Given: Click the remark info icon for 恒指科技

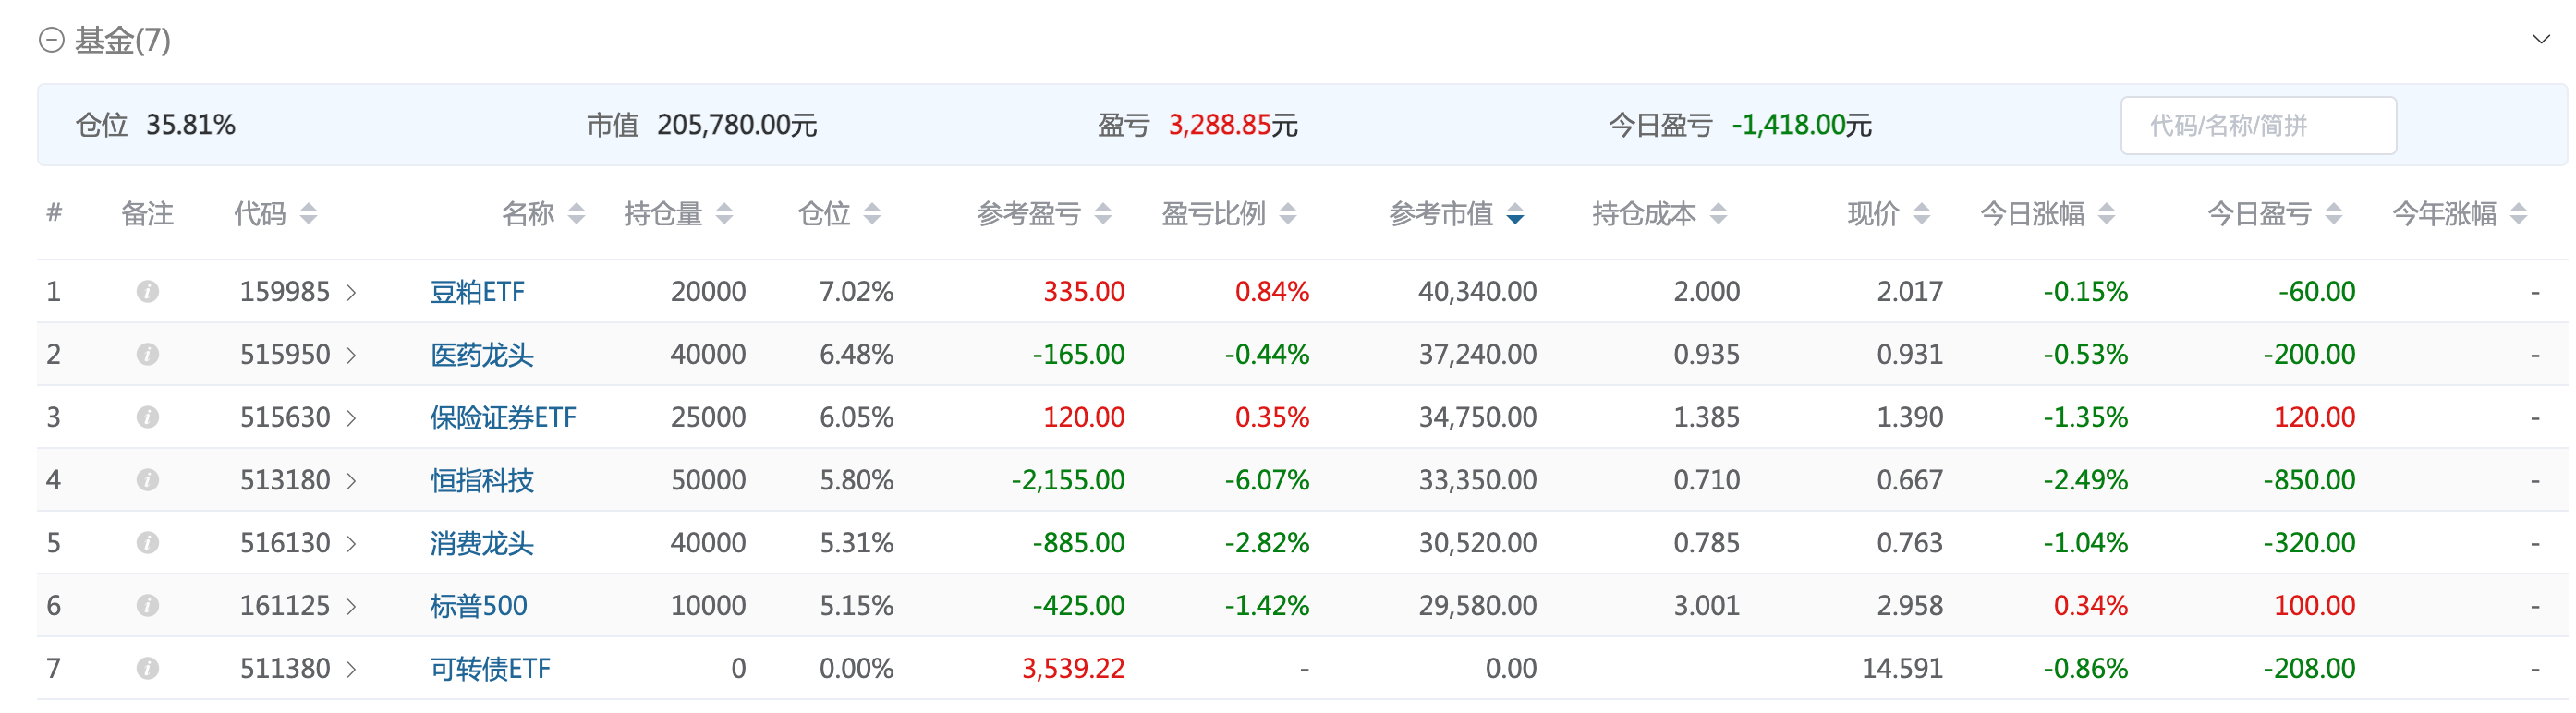Looking at the screenshot, I should pyautogui.click(x=147, y=480).
